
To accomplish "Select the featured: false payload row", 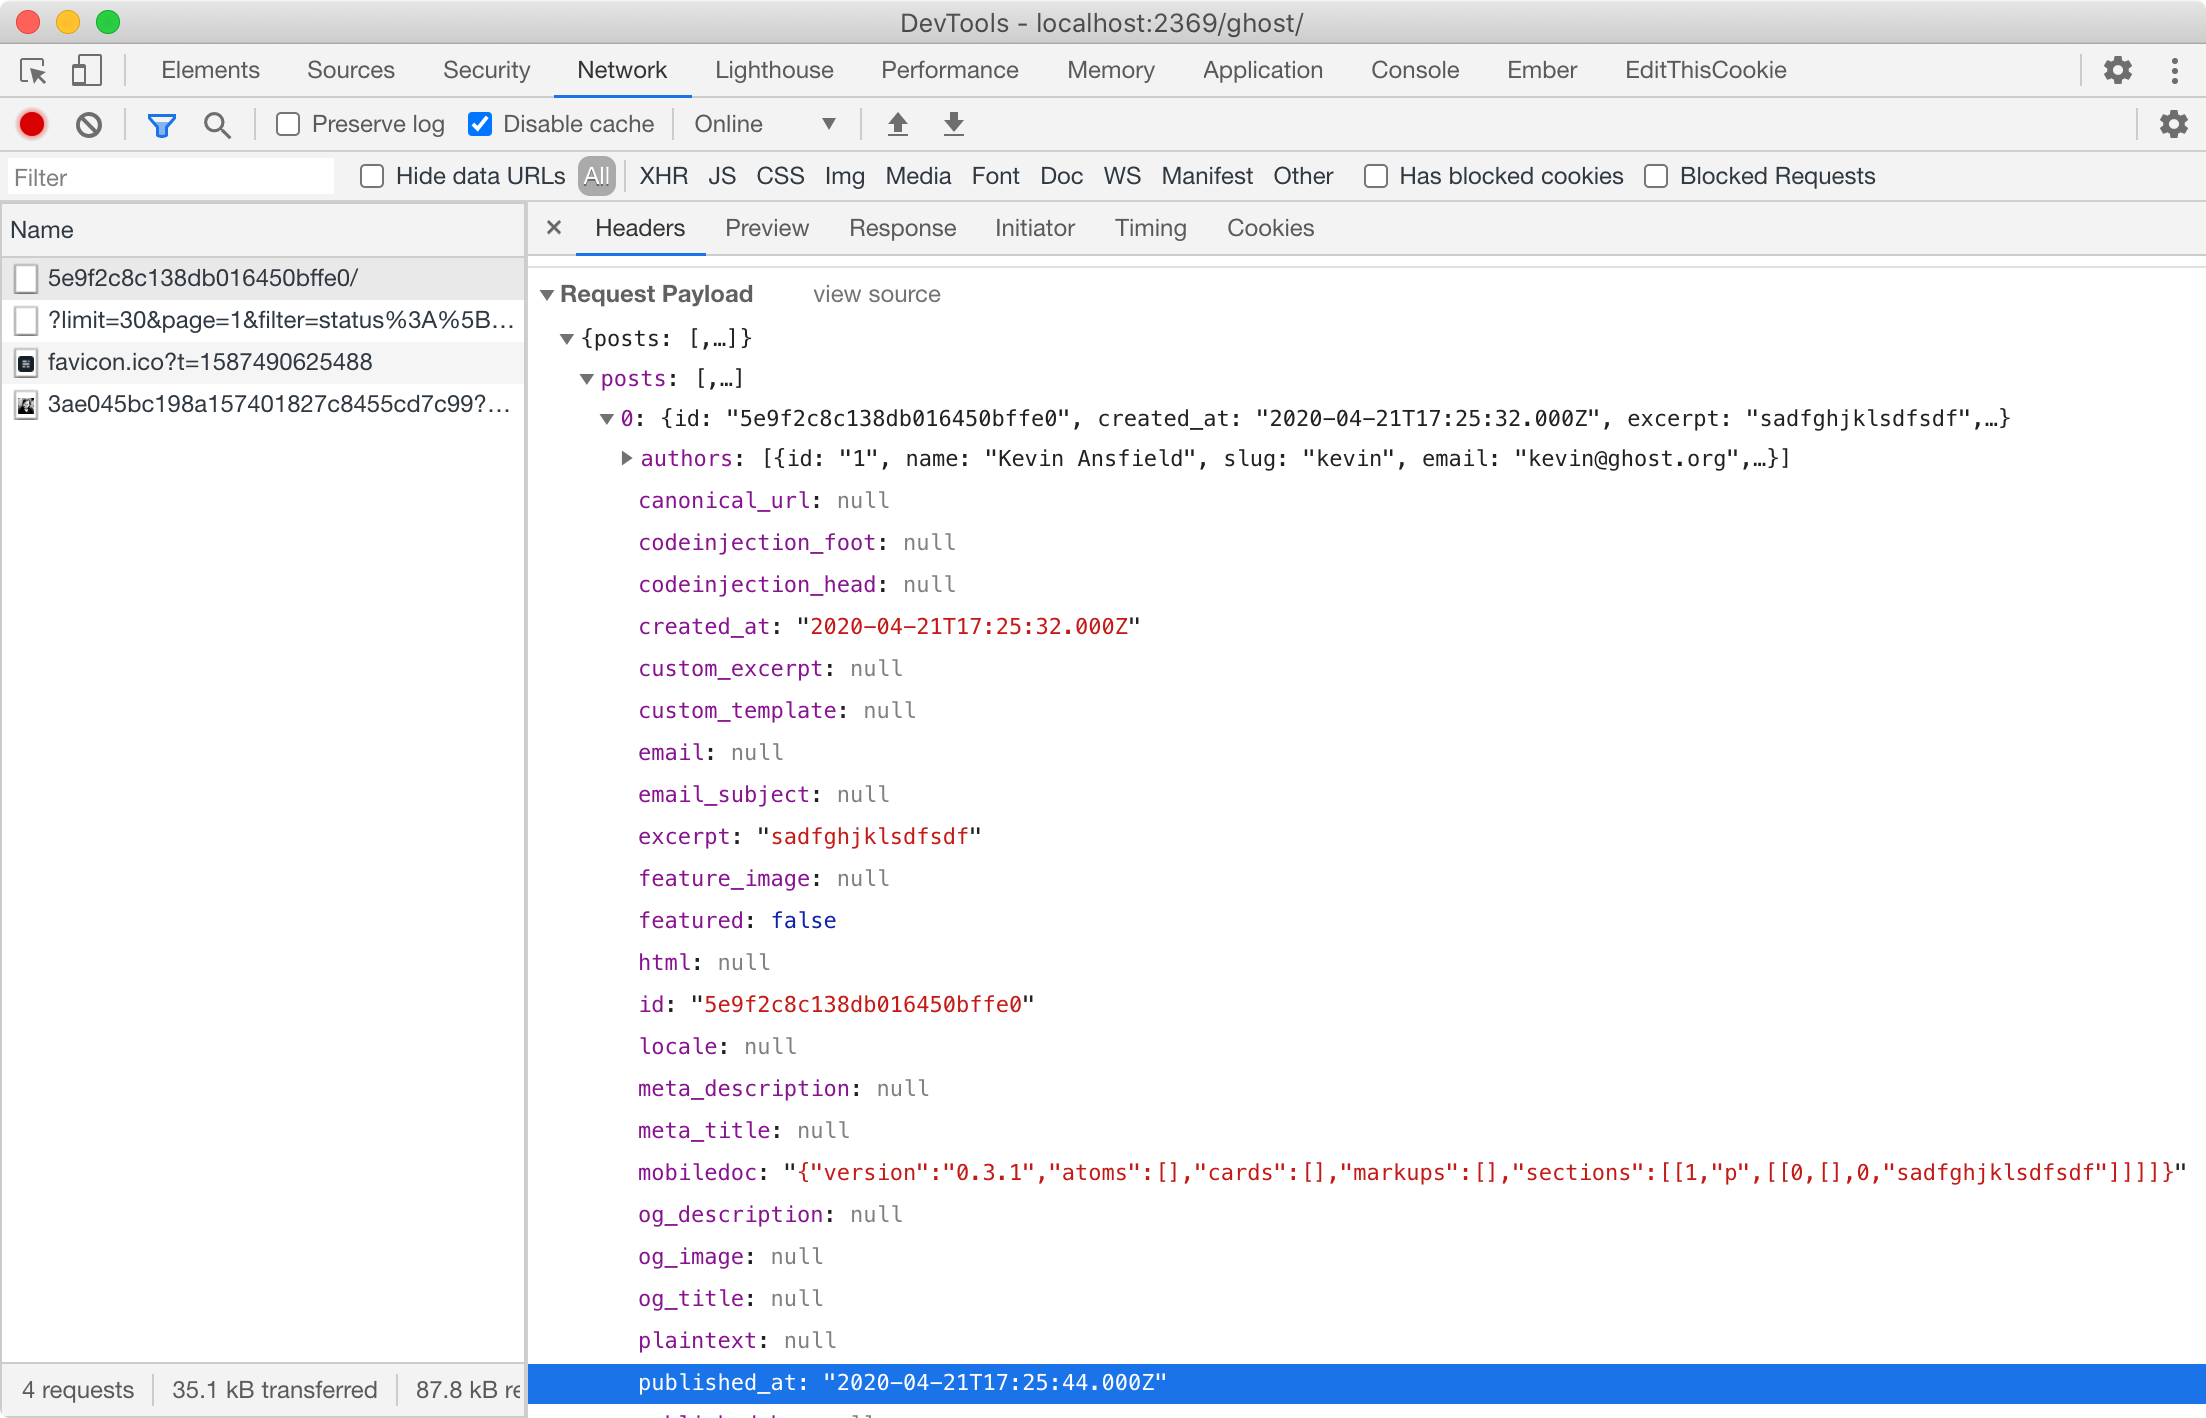I will pyautogui.click(x=1366, y=921).
